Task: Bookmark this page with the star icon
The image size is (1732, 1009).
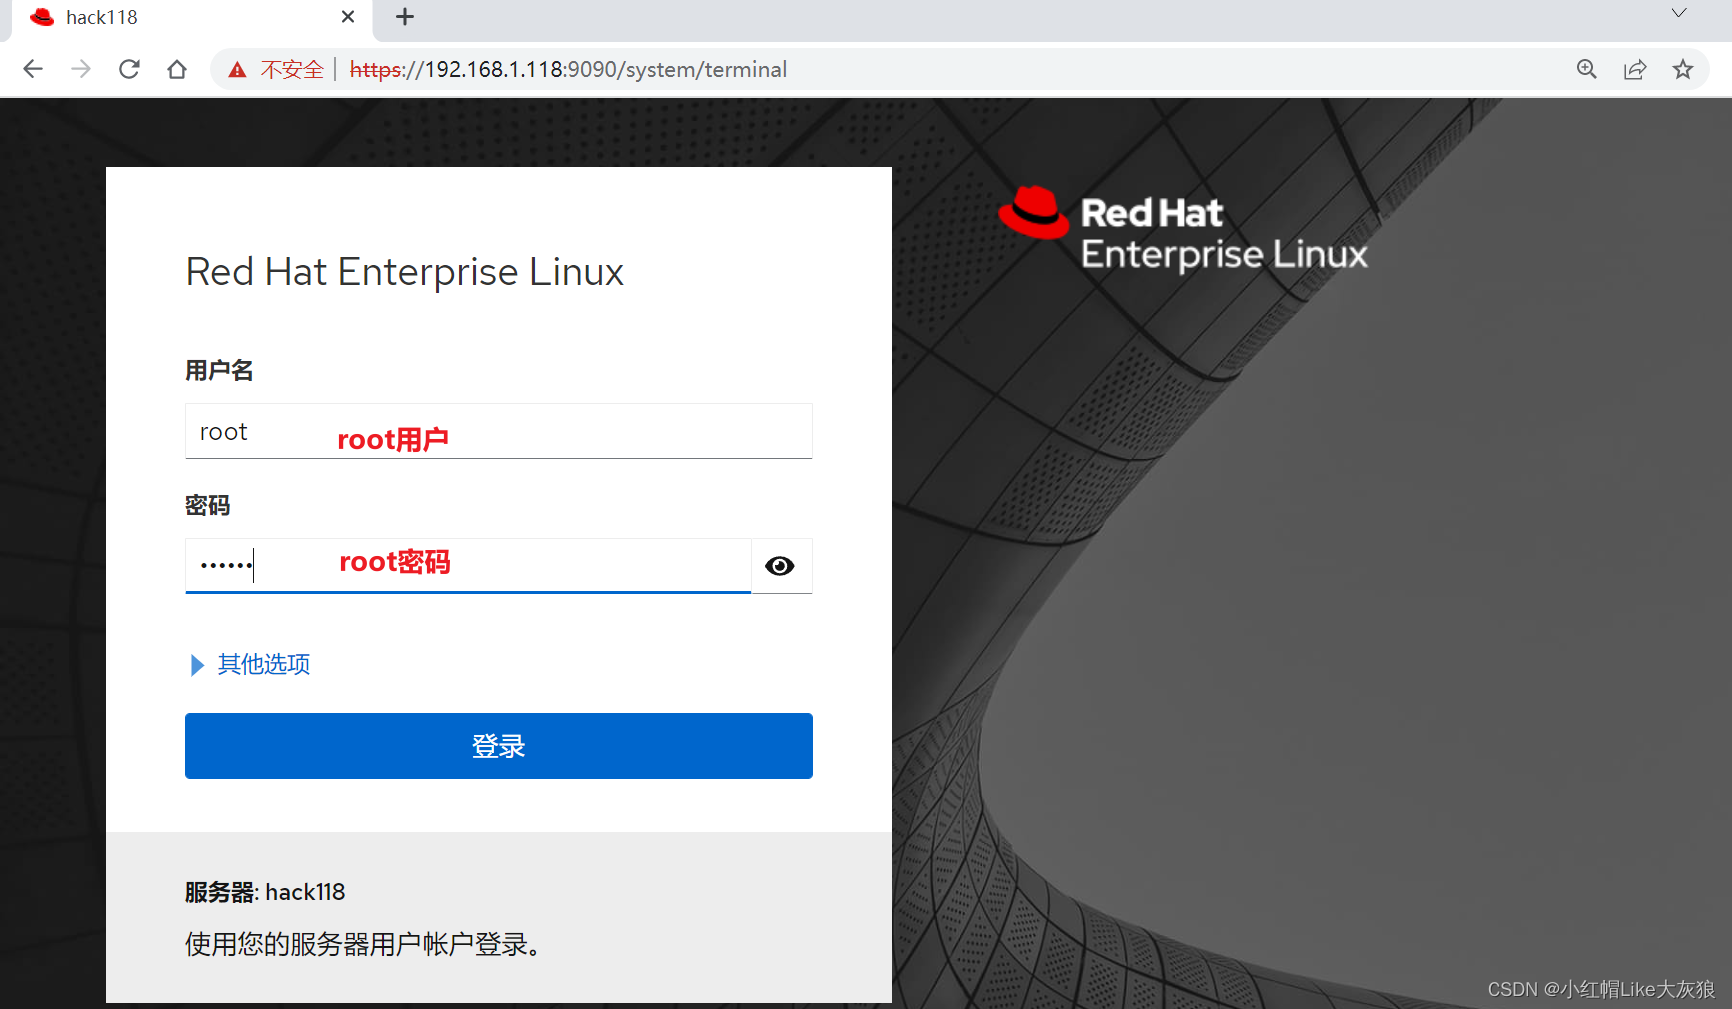Action: [x=1683, y=69]
